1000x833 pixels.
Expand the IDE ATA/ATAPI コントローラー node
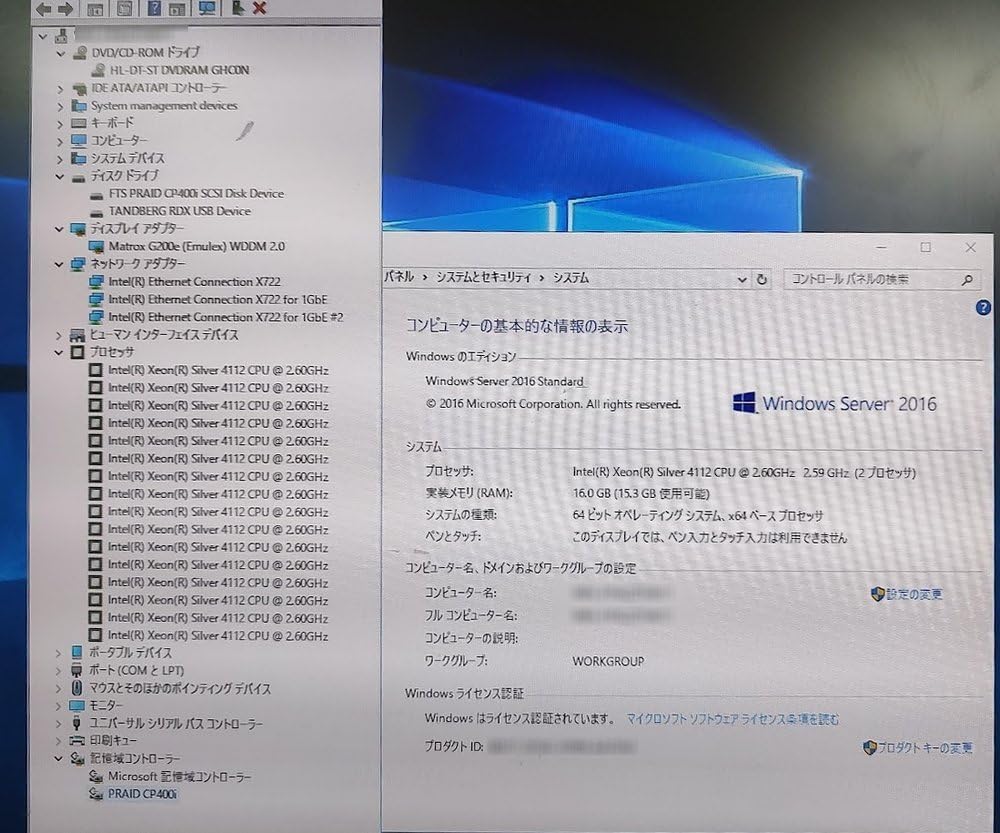[60, 89]
